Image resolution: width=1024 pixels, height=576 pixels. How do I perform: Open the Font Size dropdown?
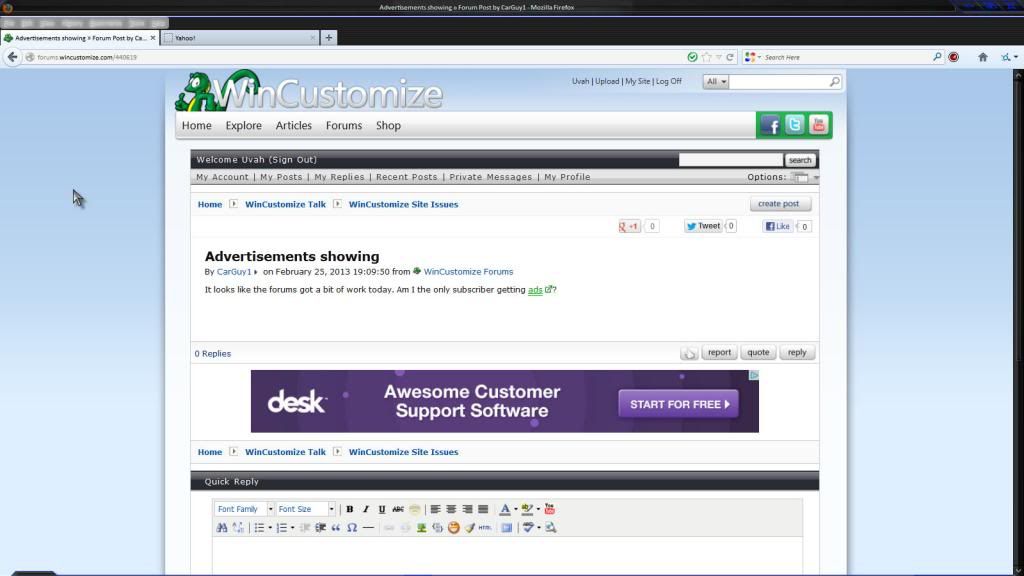click(x=305, y=509)
